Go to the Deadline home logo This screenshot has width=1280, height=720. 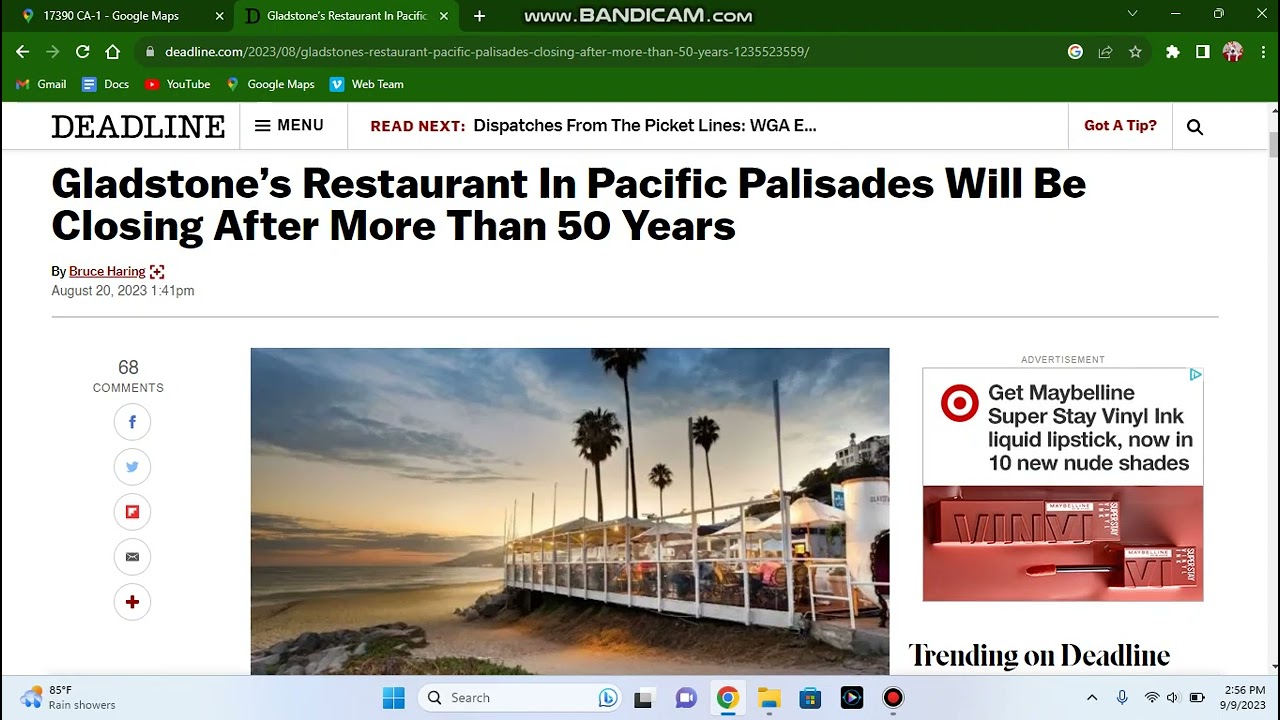click(138, 127)
